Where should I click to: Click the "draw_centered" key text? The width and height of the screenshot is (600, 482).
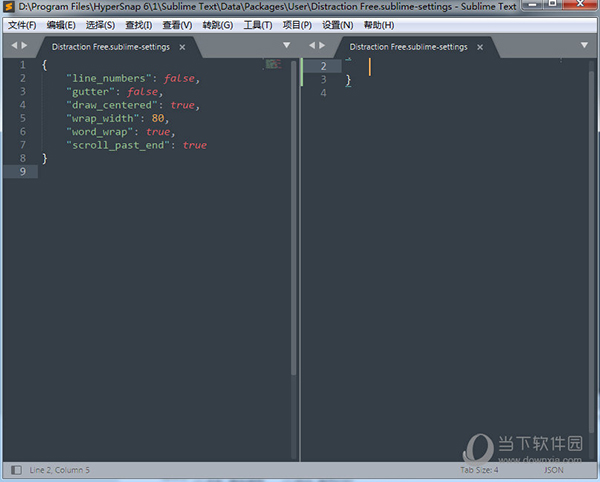[112, 105]
